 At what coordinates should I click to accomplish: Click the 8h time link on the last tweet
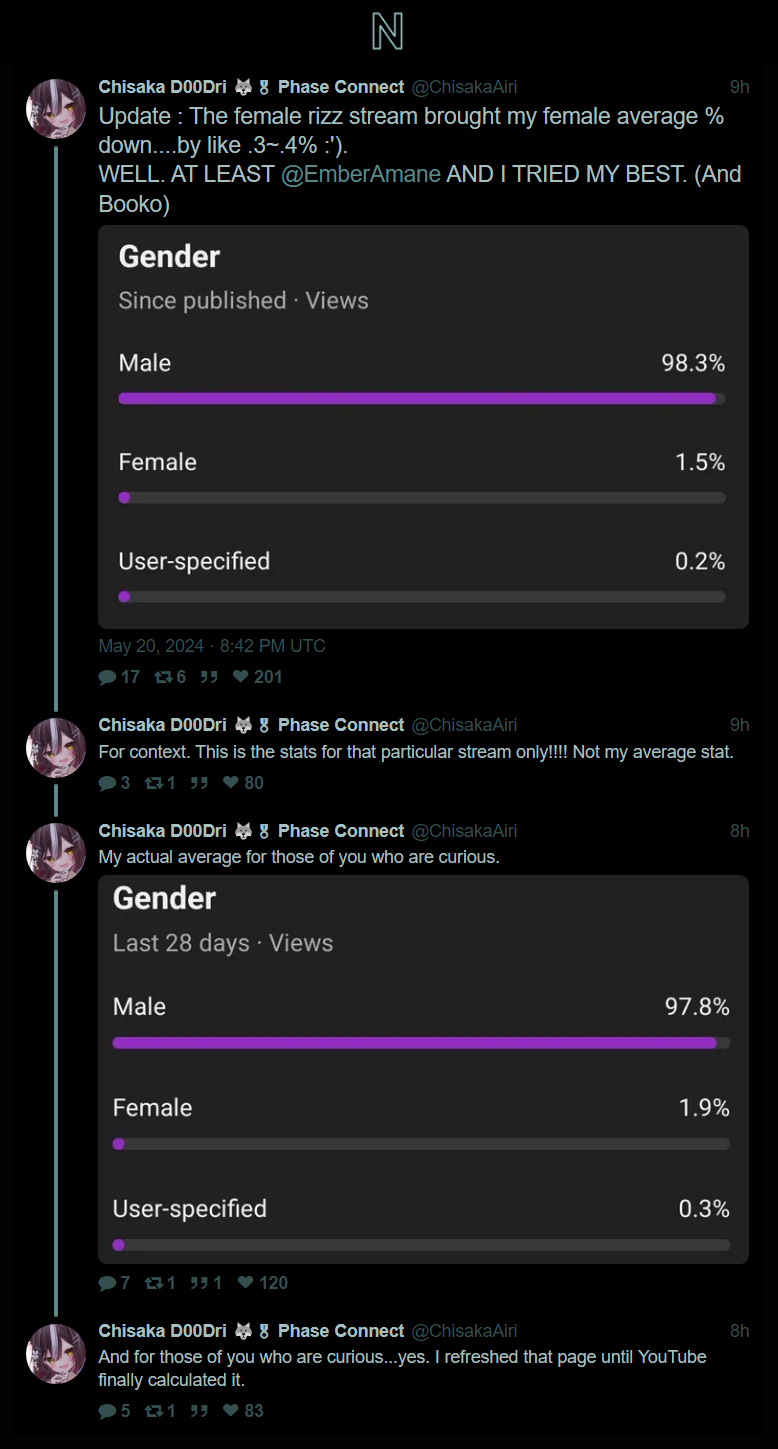739,1331
